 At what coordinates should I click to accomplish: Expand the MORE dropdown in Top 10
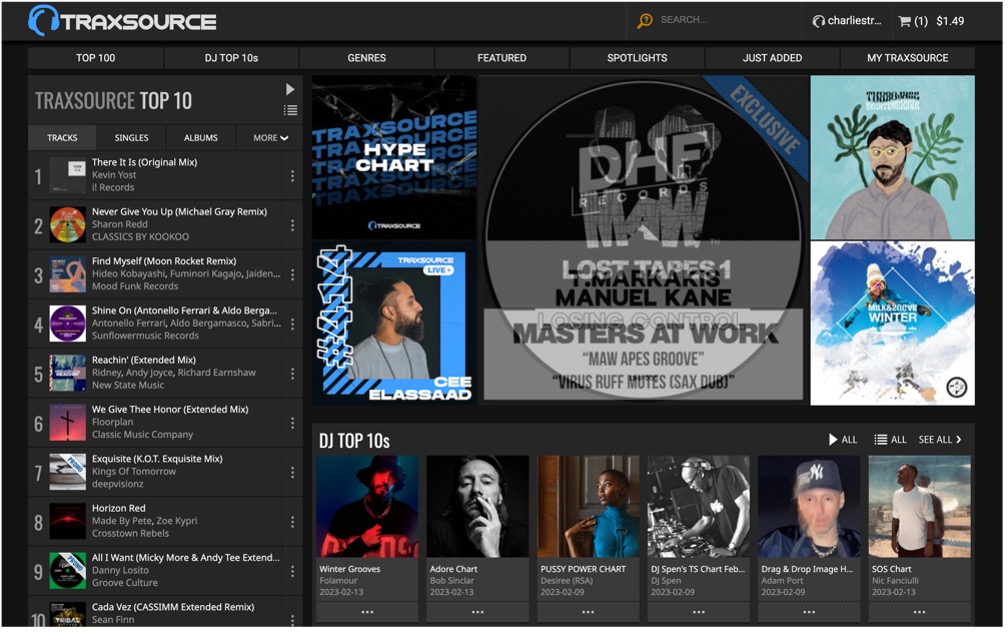point(270,138)
